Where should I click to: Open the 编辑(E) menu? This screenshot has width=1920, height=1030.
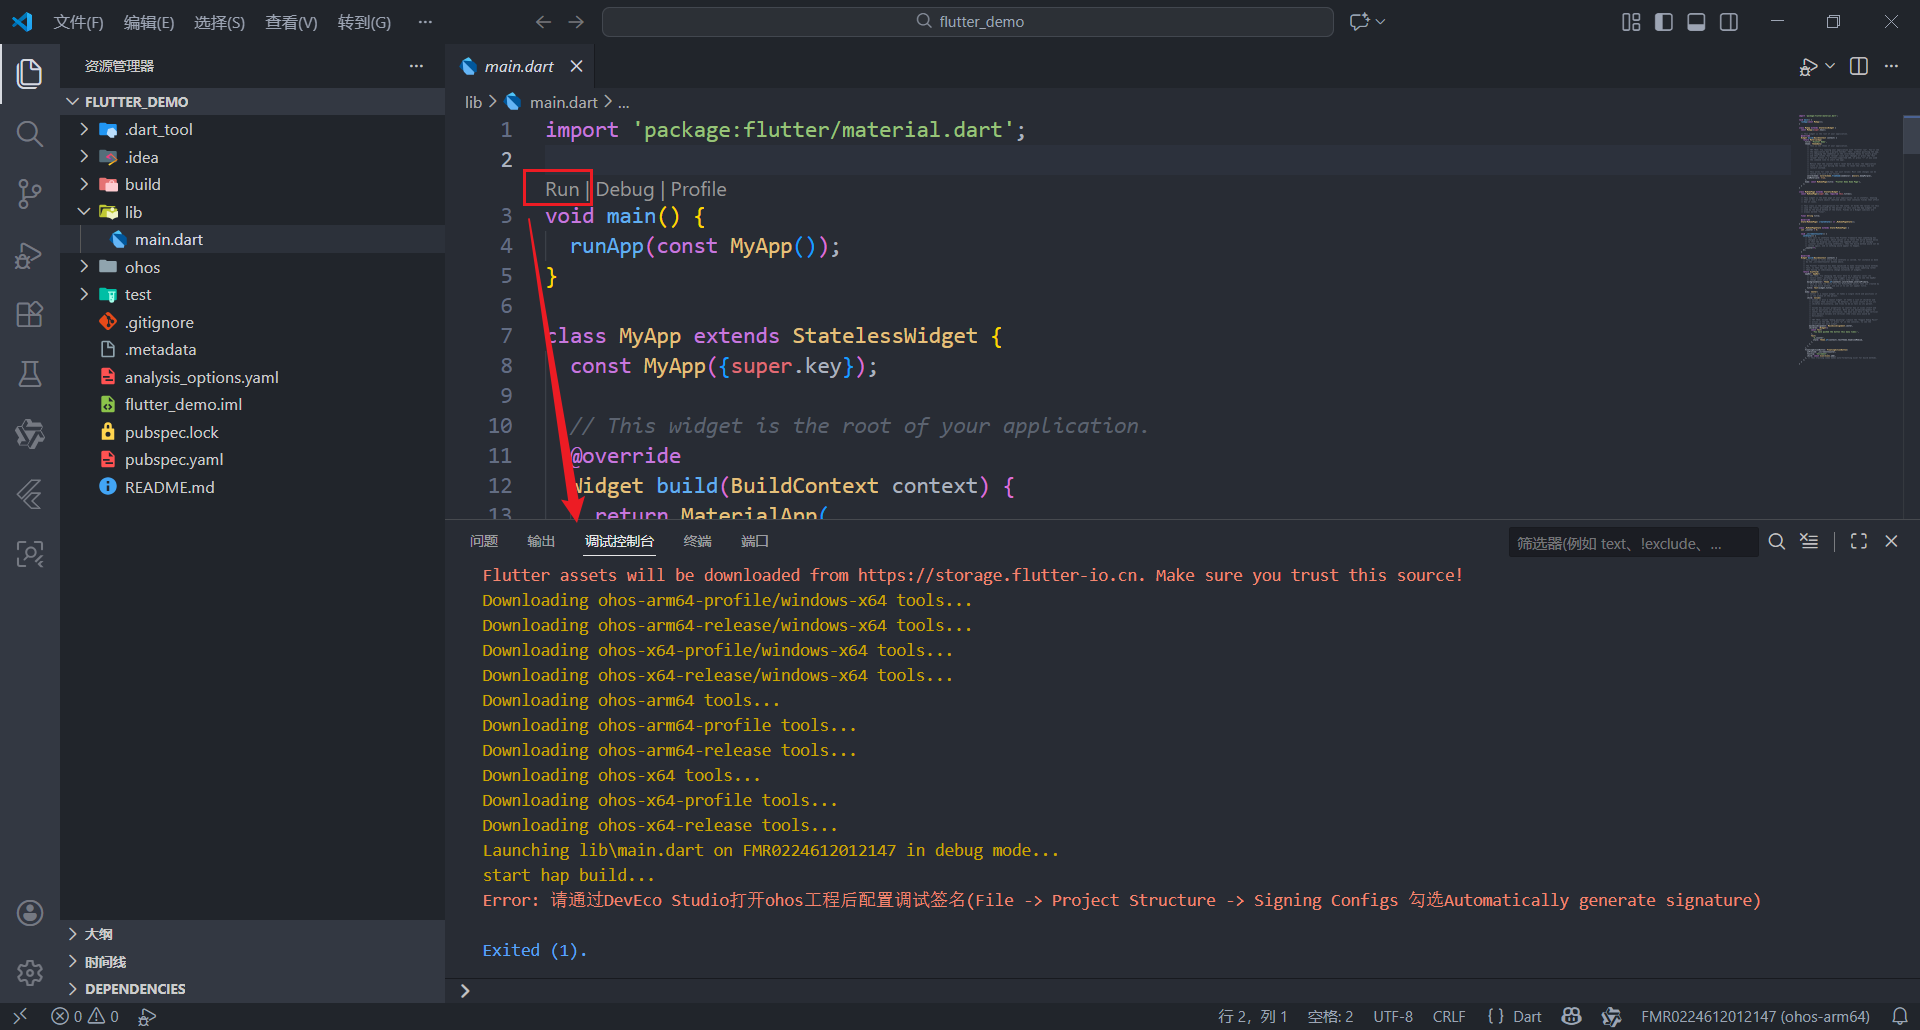149,22
